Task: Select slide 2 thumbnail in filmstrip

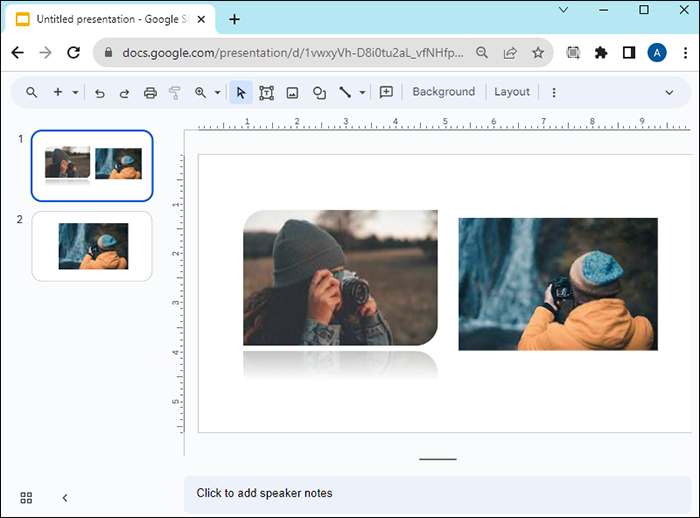Action: (x=92, y=246)
